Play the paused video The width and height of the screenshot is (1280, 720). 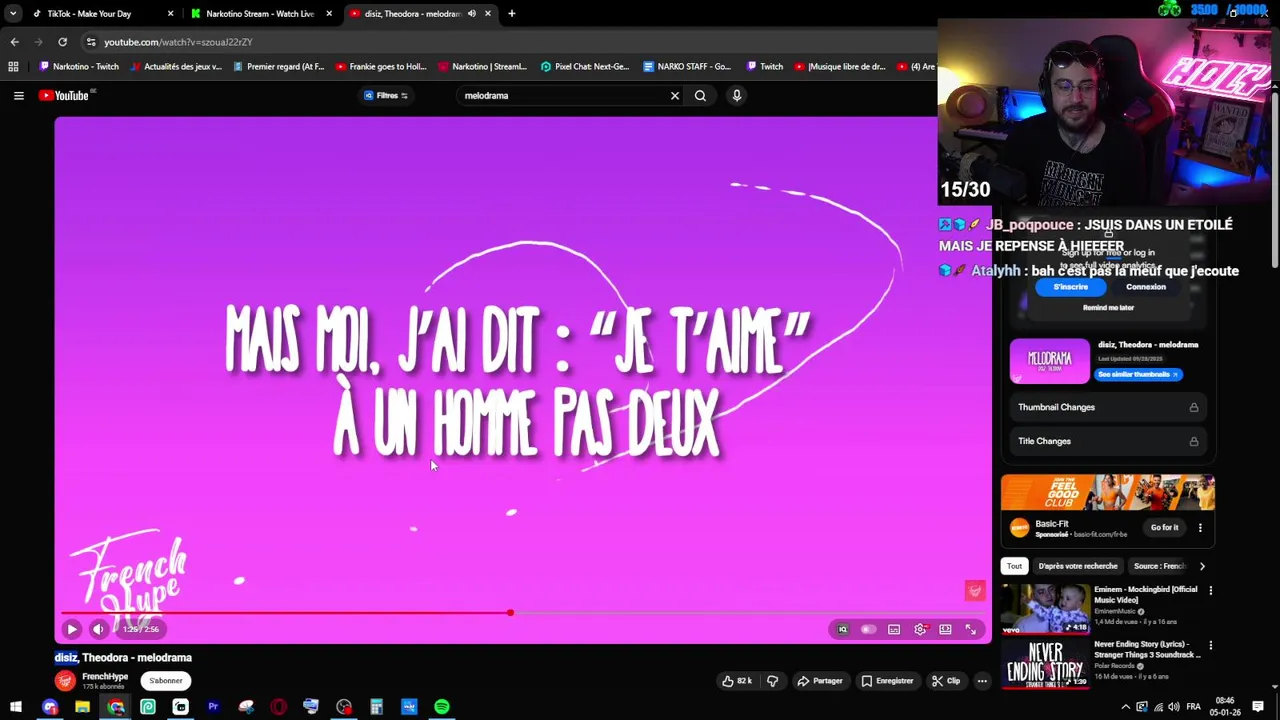tap(72, 629)
